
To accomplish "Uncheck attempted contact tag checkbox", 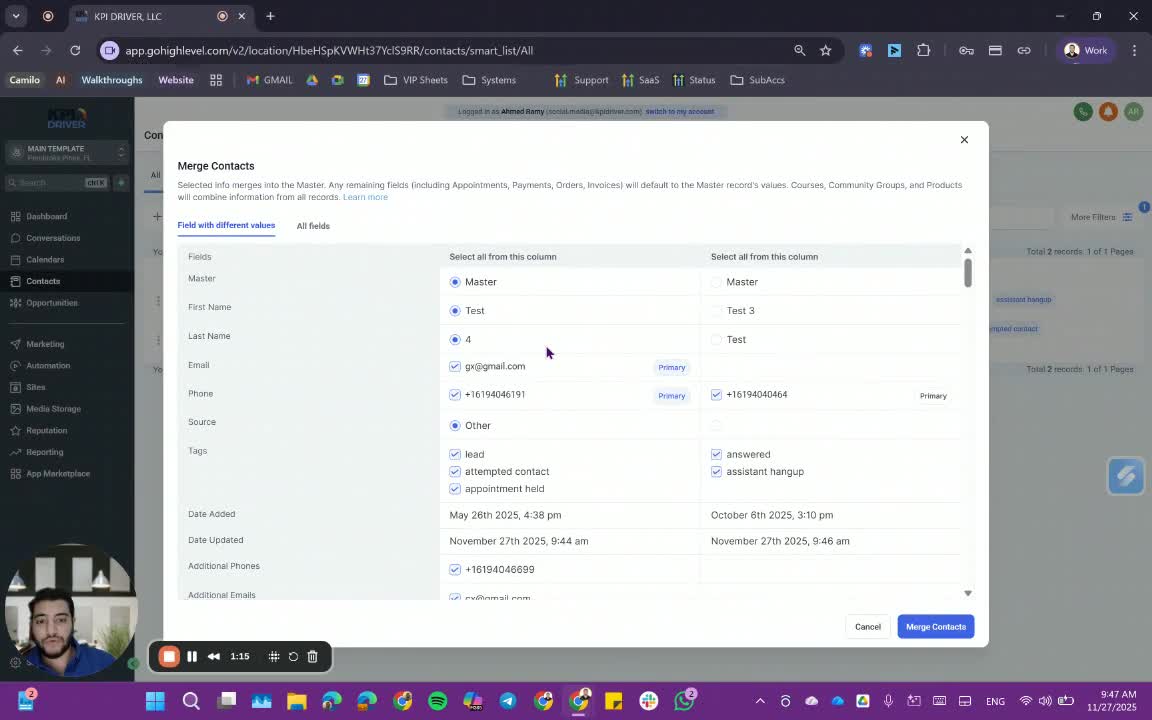I will click(455, 472).
